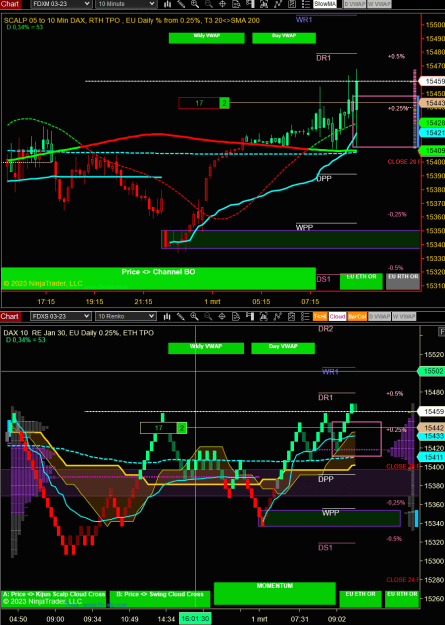Click zoom out magnifier on top chart
Image resolution: width=445 pixels, height=625 pixels.
point(208,4)
